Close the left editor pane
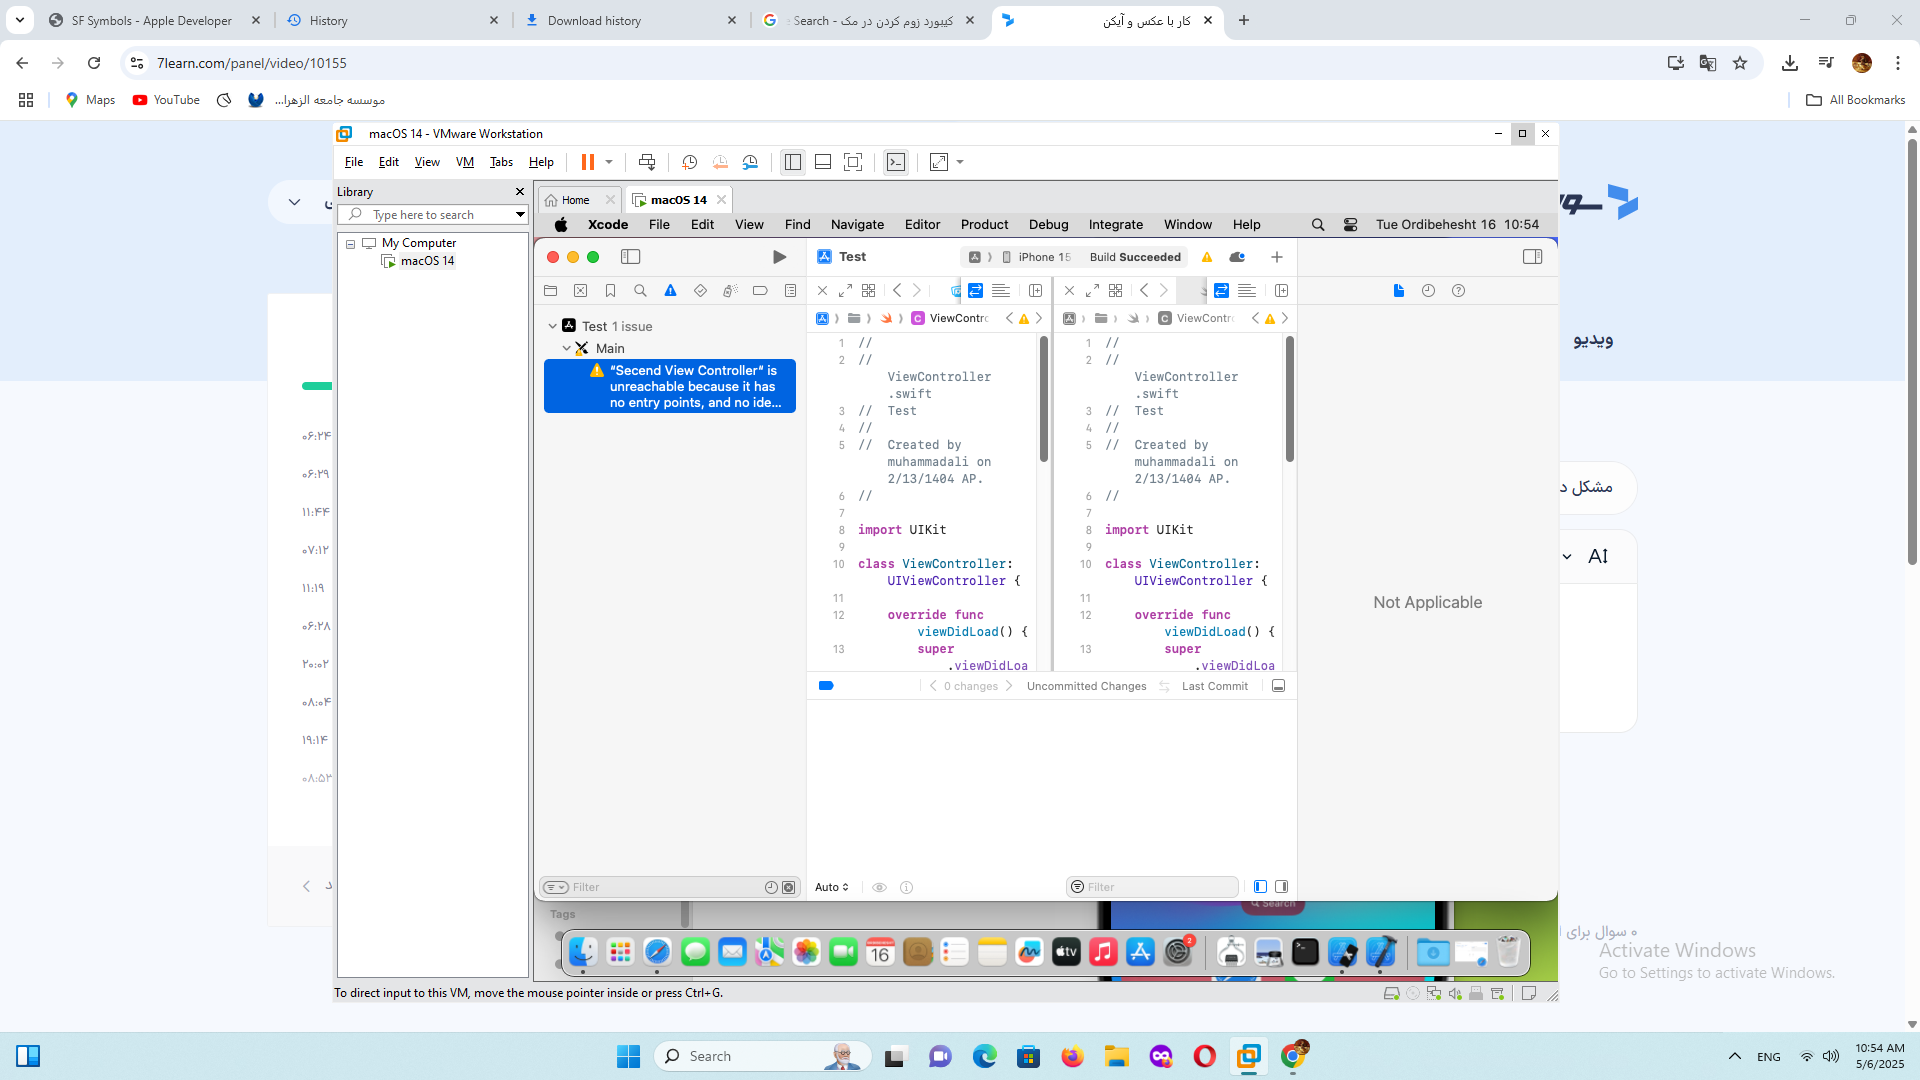The width and height of the screenshot is (1920, 1080). point(822,291)
